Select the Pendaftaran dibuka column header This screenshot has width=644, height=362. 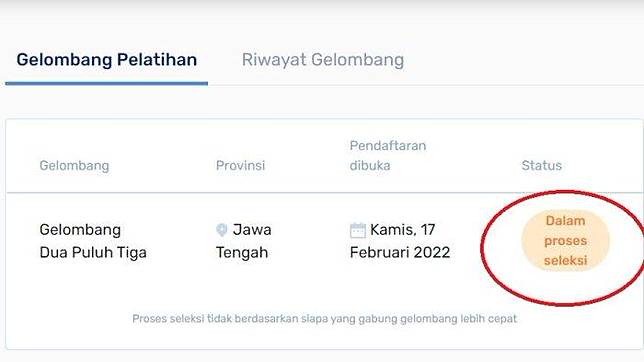coord(388,156)
